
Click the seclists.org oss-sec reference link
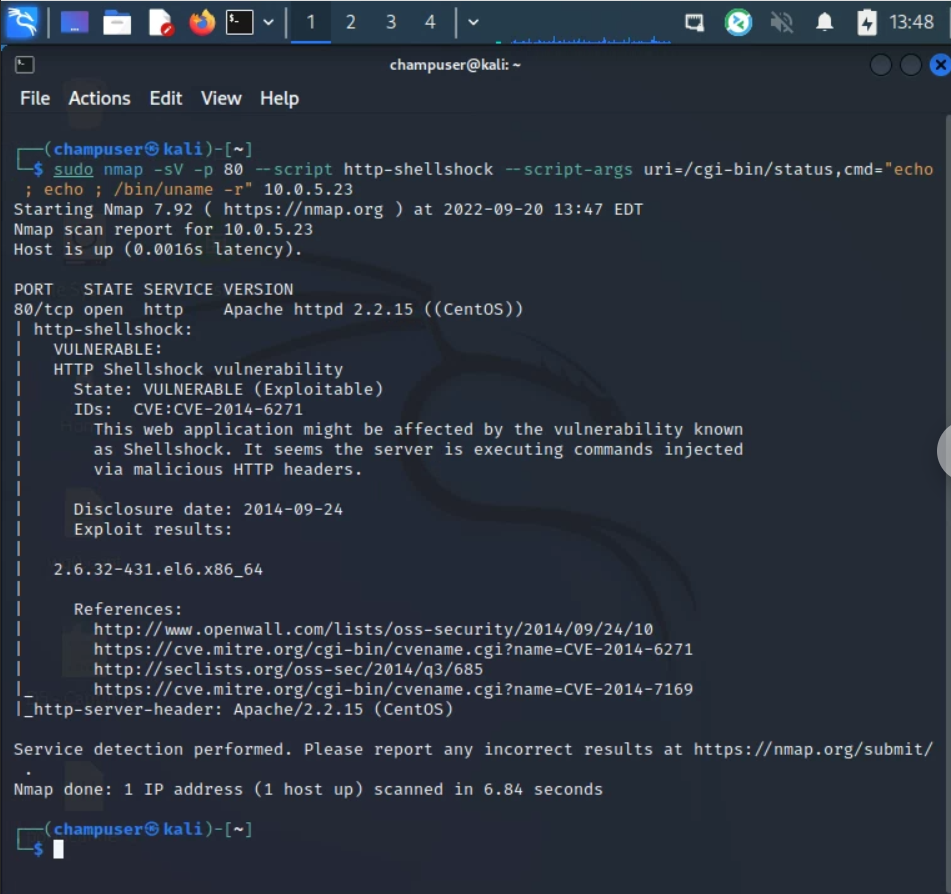click(288, 669)
